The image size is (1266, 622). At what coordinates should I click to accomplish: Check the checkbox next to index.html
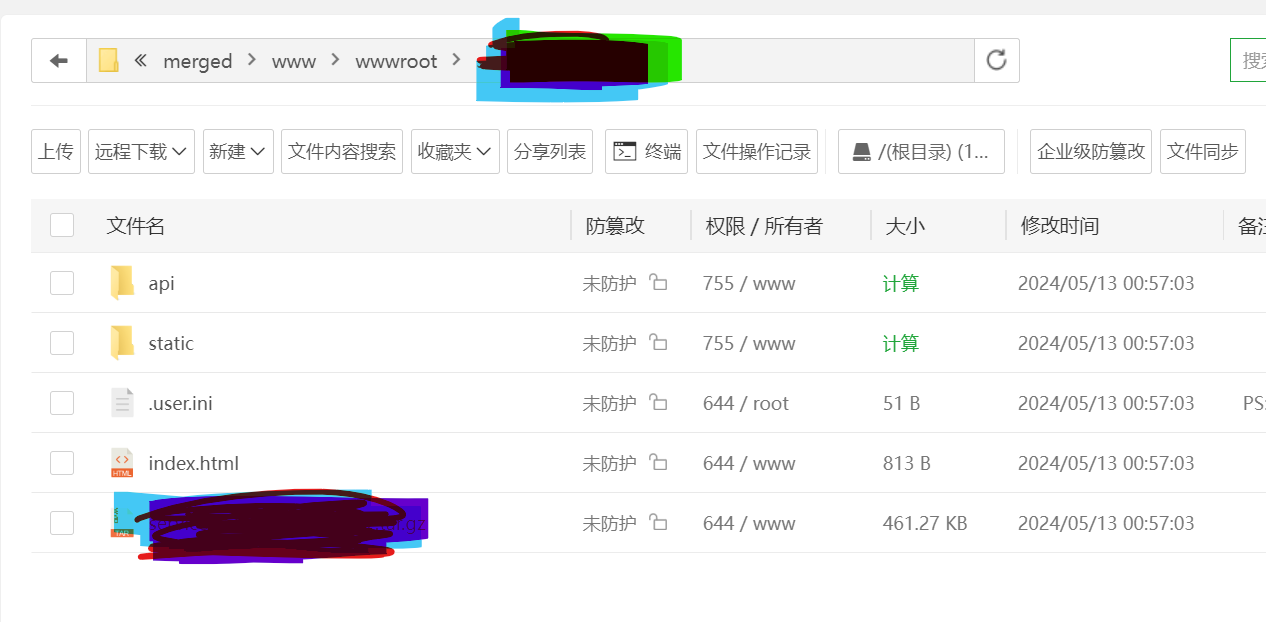(x=62, y=463)
